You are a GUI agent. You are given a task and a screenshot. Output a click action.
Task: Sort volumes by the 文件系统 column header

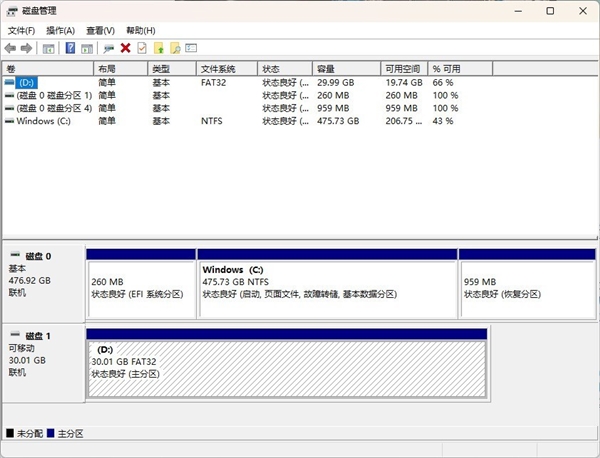click(218, 68)
